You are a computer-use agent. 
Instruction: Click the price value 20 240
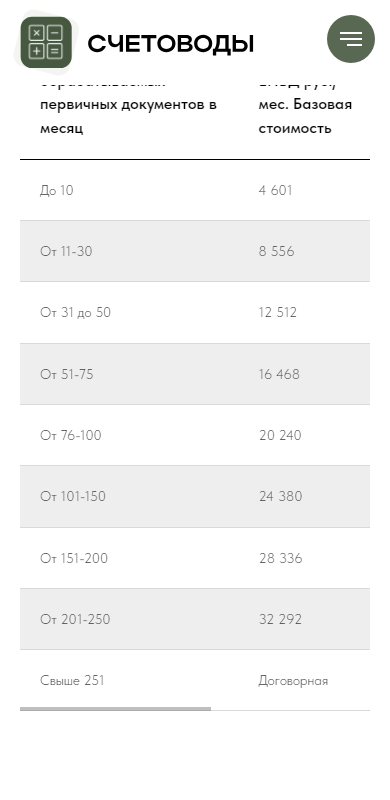(280, 435)
